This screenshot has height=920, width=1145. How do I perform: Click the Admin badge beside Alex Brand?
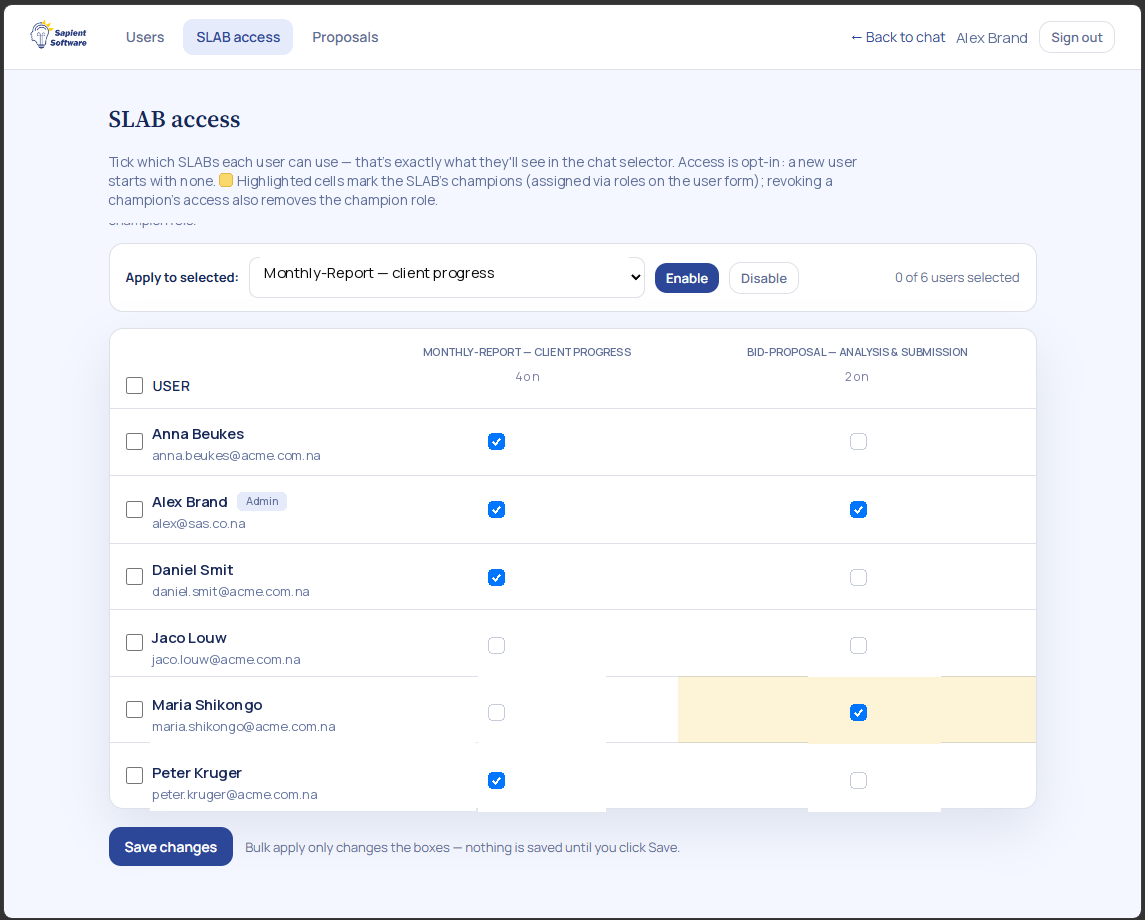262,502
